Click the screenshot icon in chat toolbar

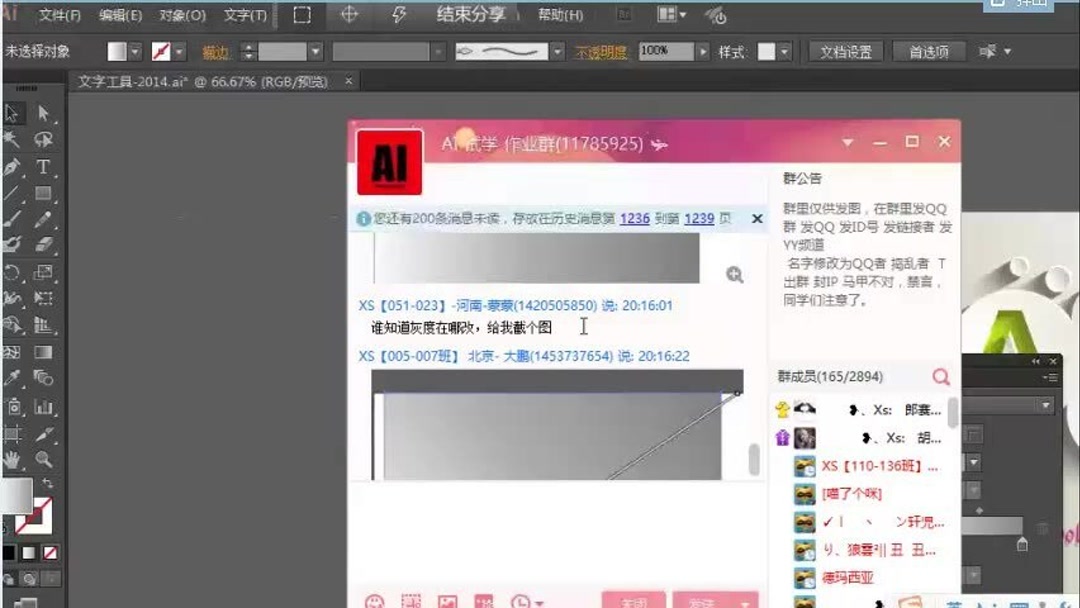(x=411, y=602)
